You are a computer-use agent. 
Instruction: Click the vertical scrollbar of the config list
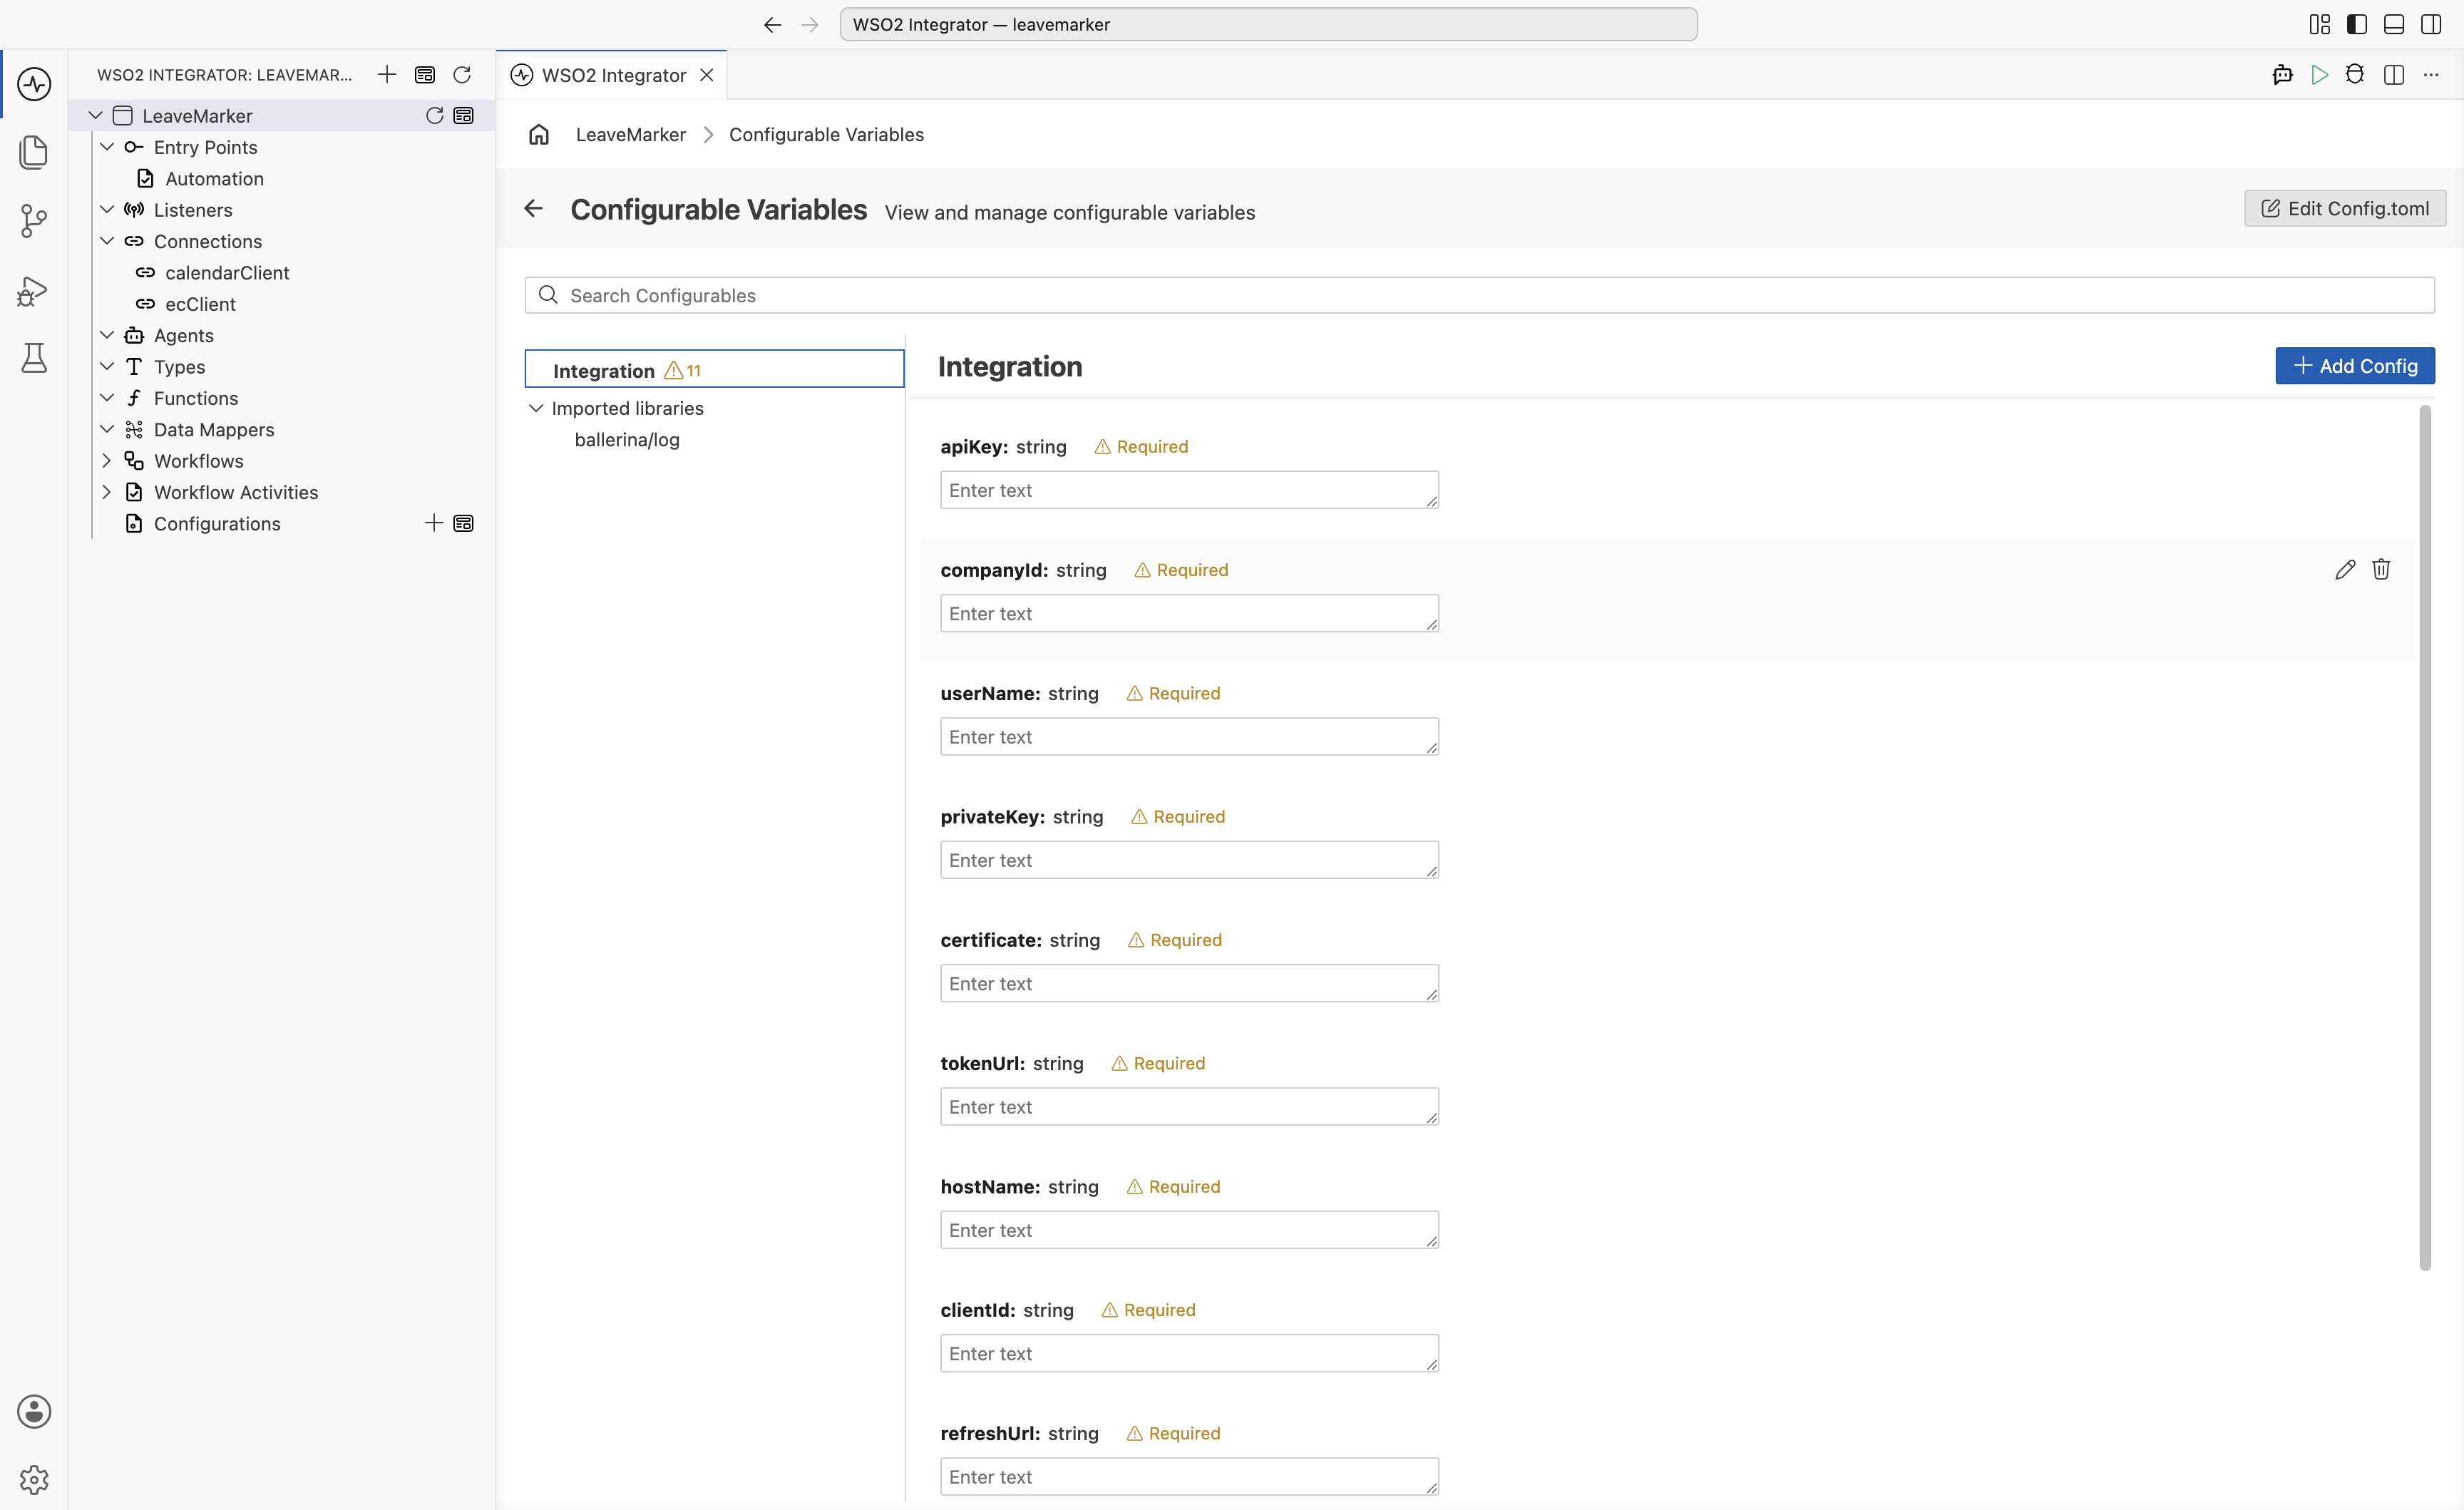coord(2424,838)
